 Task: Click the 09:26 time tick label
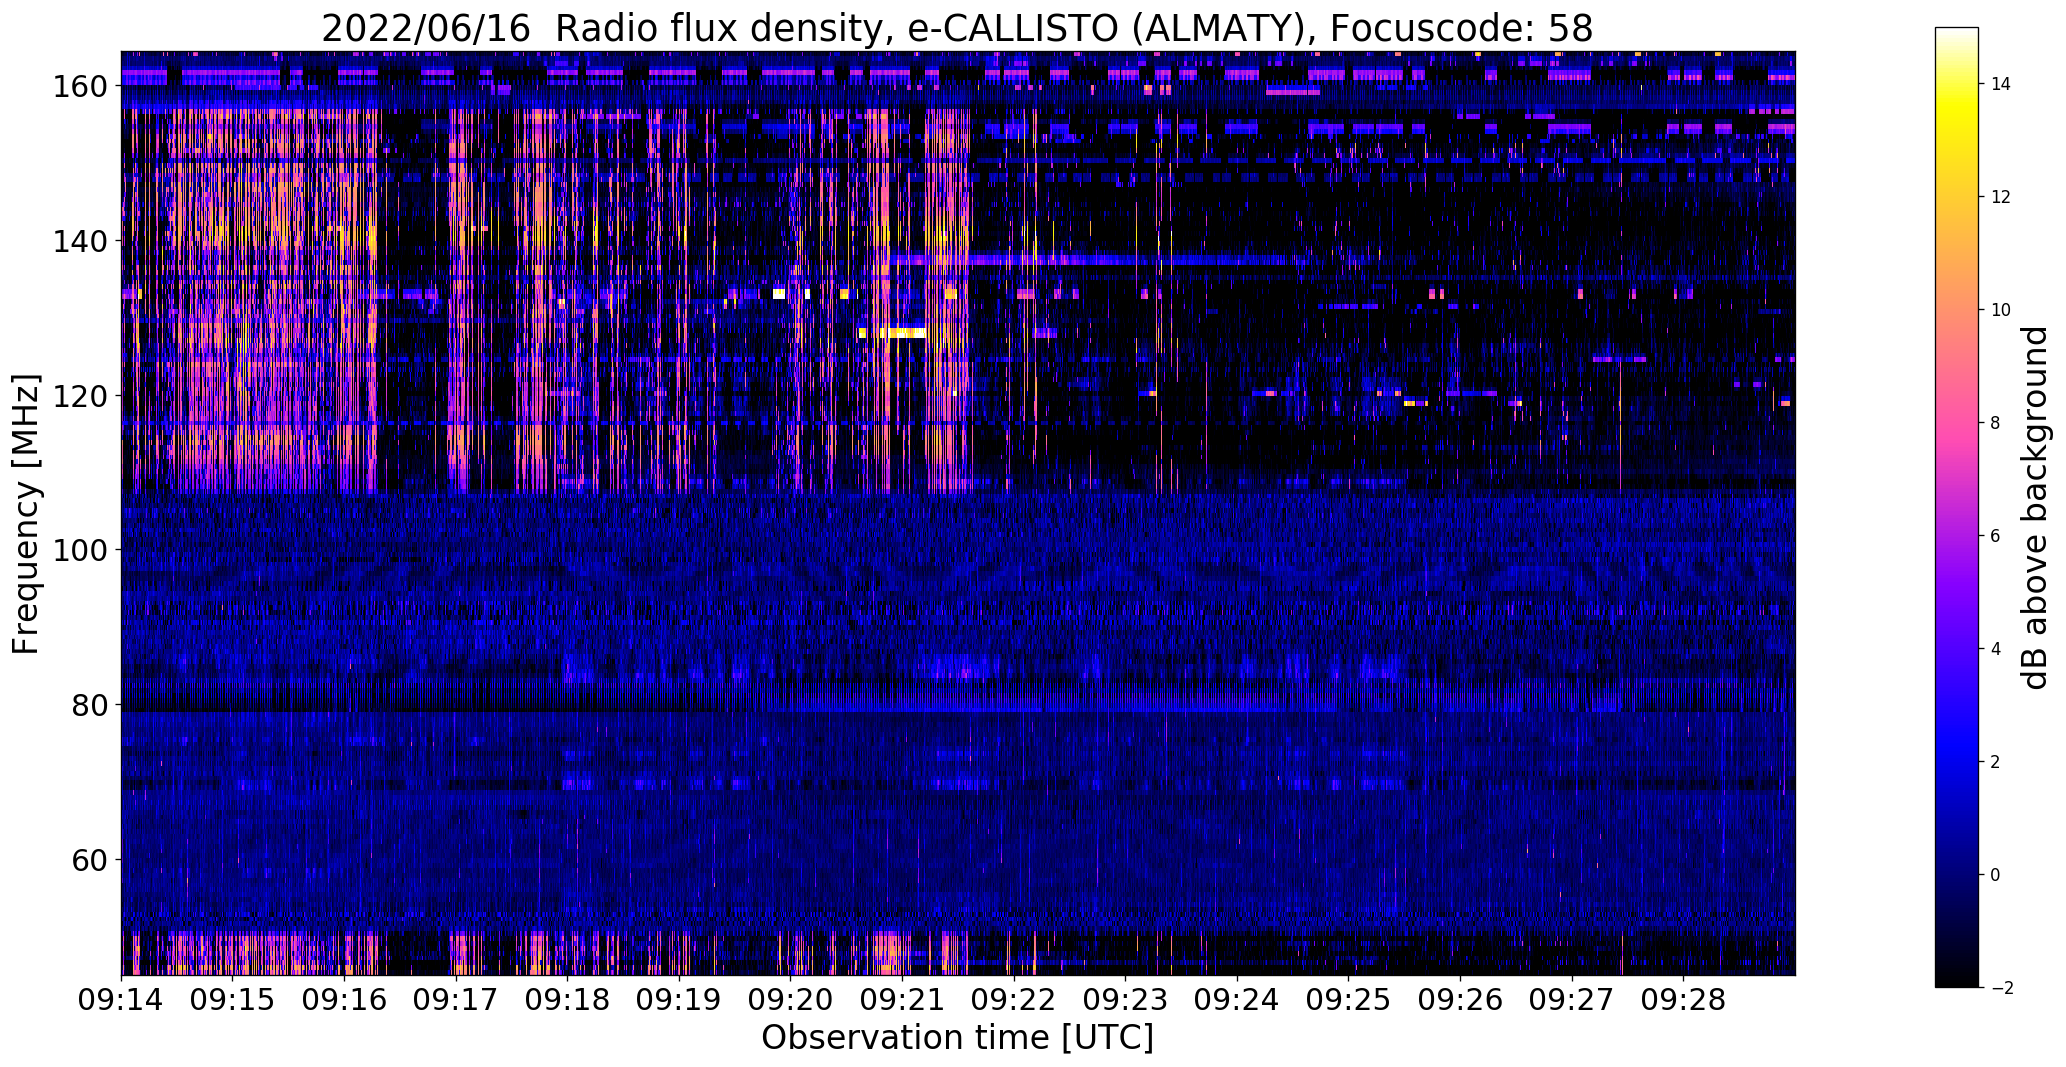tap(1461, 1000)
